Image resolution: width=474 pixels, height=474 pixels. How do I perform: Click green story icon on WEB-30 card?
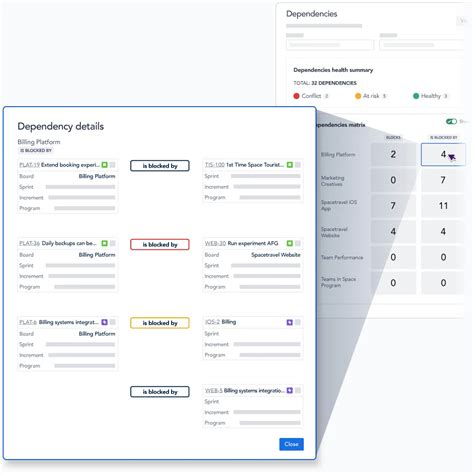click(290, 243)
